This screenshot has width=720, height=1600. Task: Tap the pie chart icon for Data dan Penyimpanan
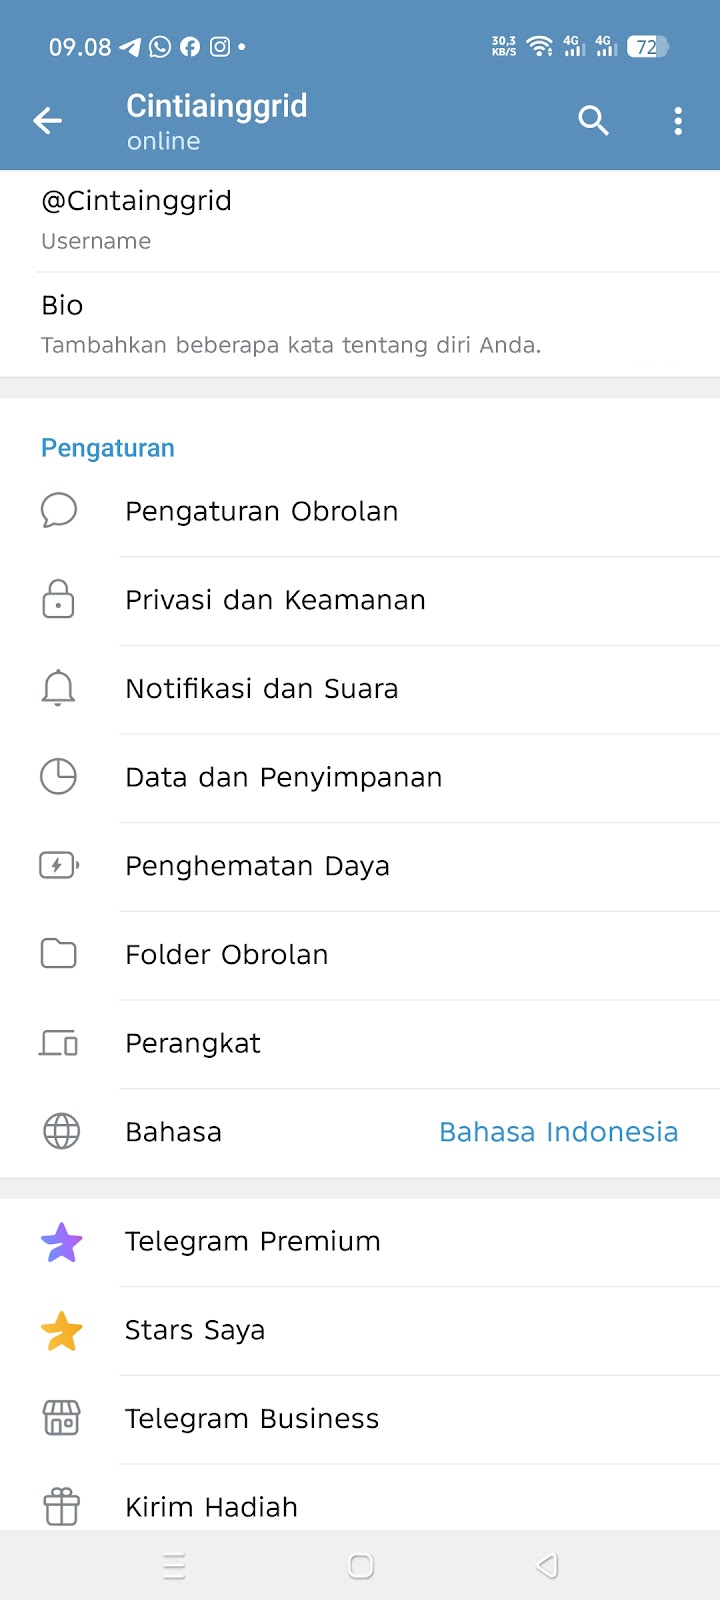58,777
